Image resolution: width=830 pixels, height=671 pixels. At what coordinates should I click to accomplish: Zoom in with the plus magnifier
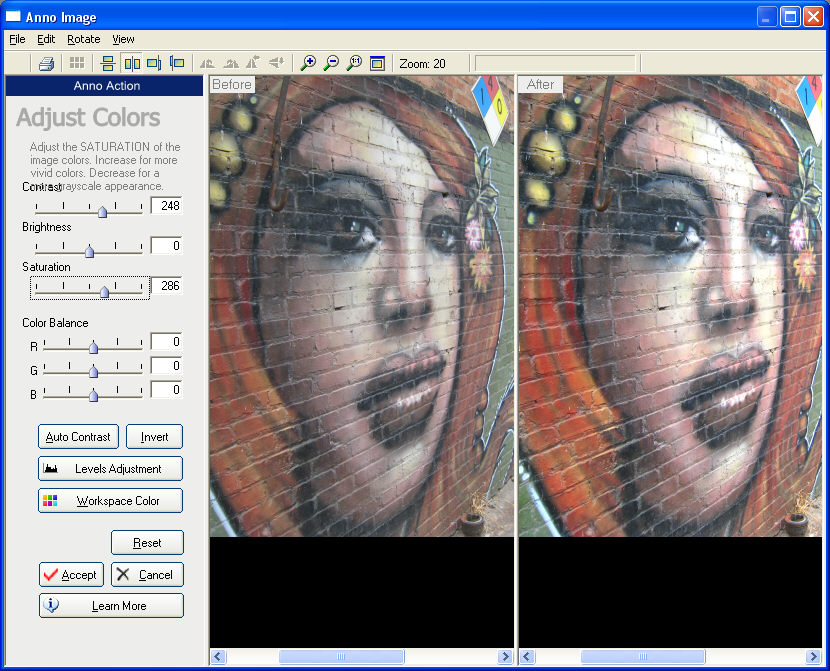308,64
